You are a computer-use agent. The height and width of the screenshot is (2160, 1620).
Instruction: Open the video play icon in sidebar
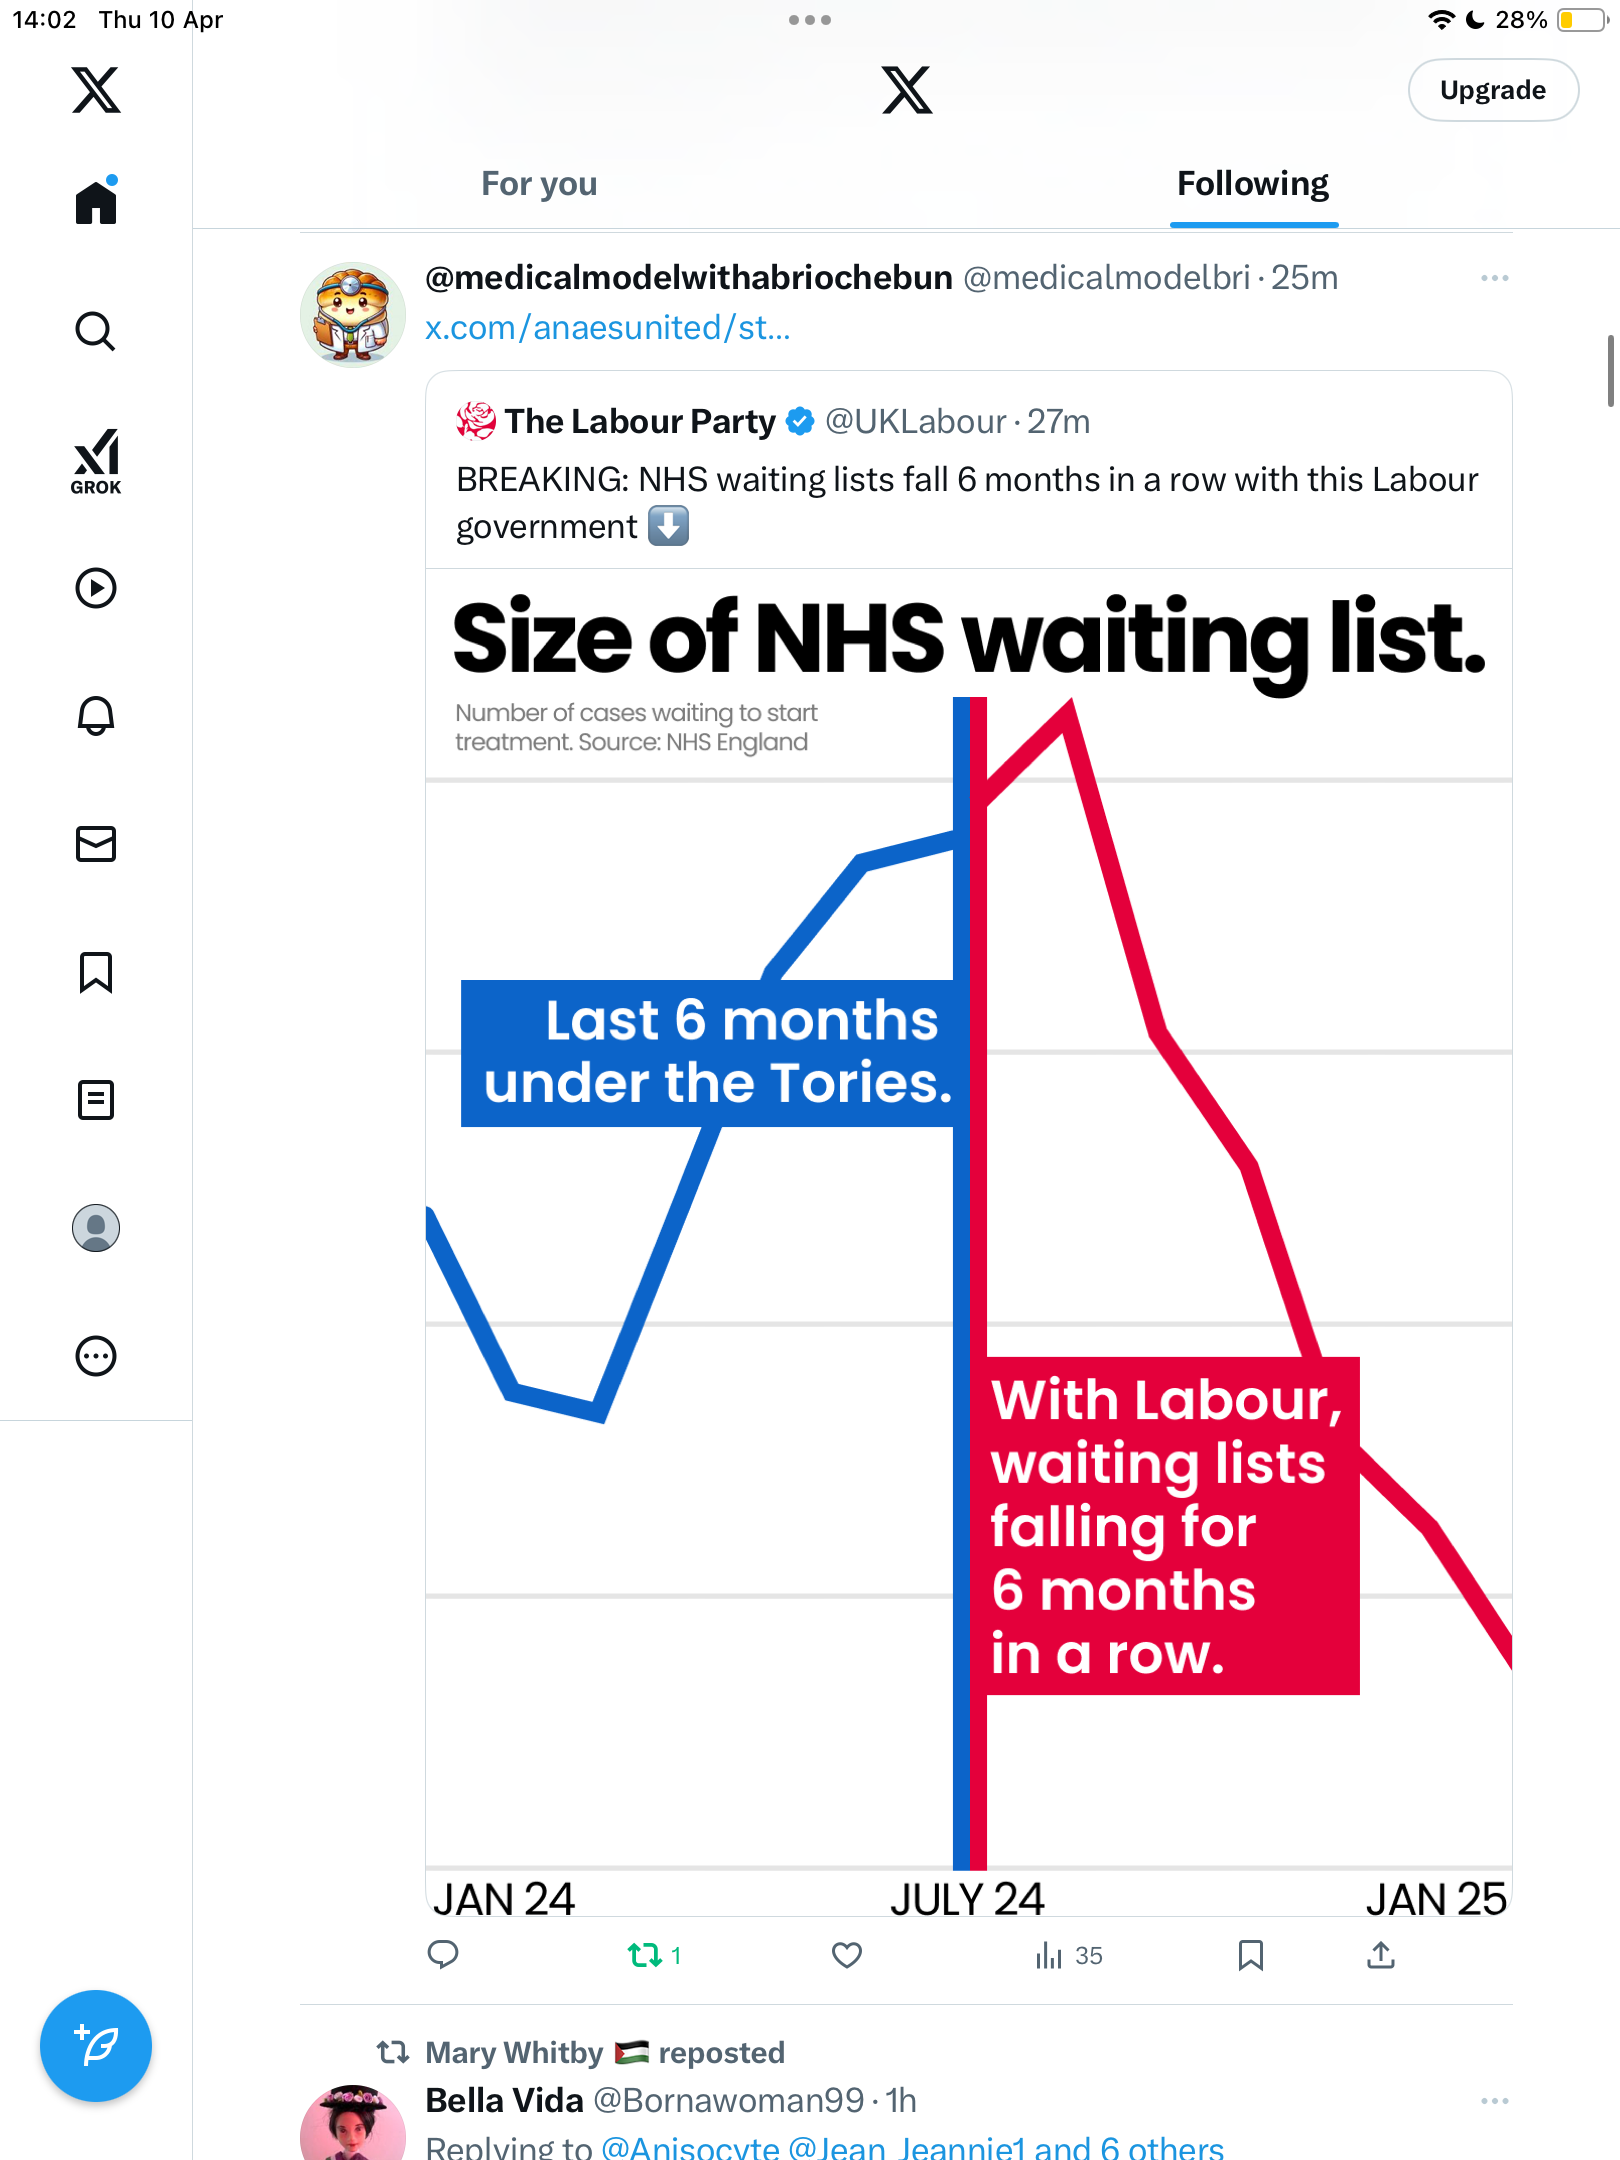point(96,588)
